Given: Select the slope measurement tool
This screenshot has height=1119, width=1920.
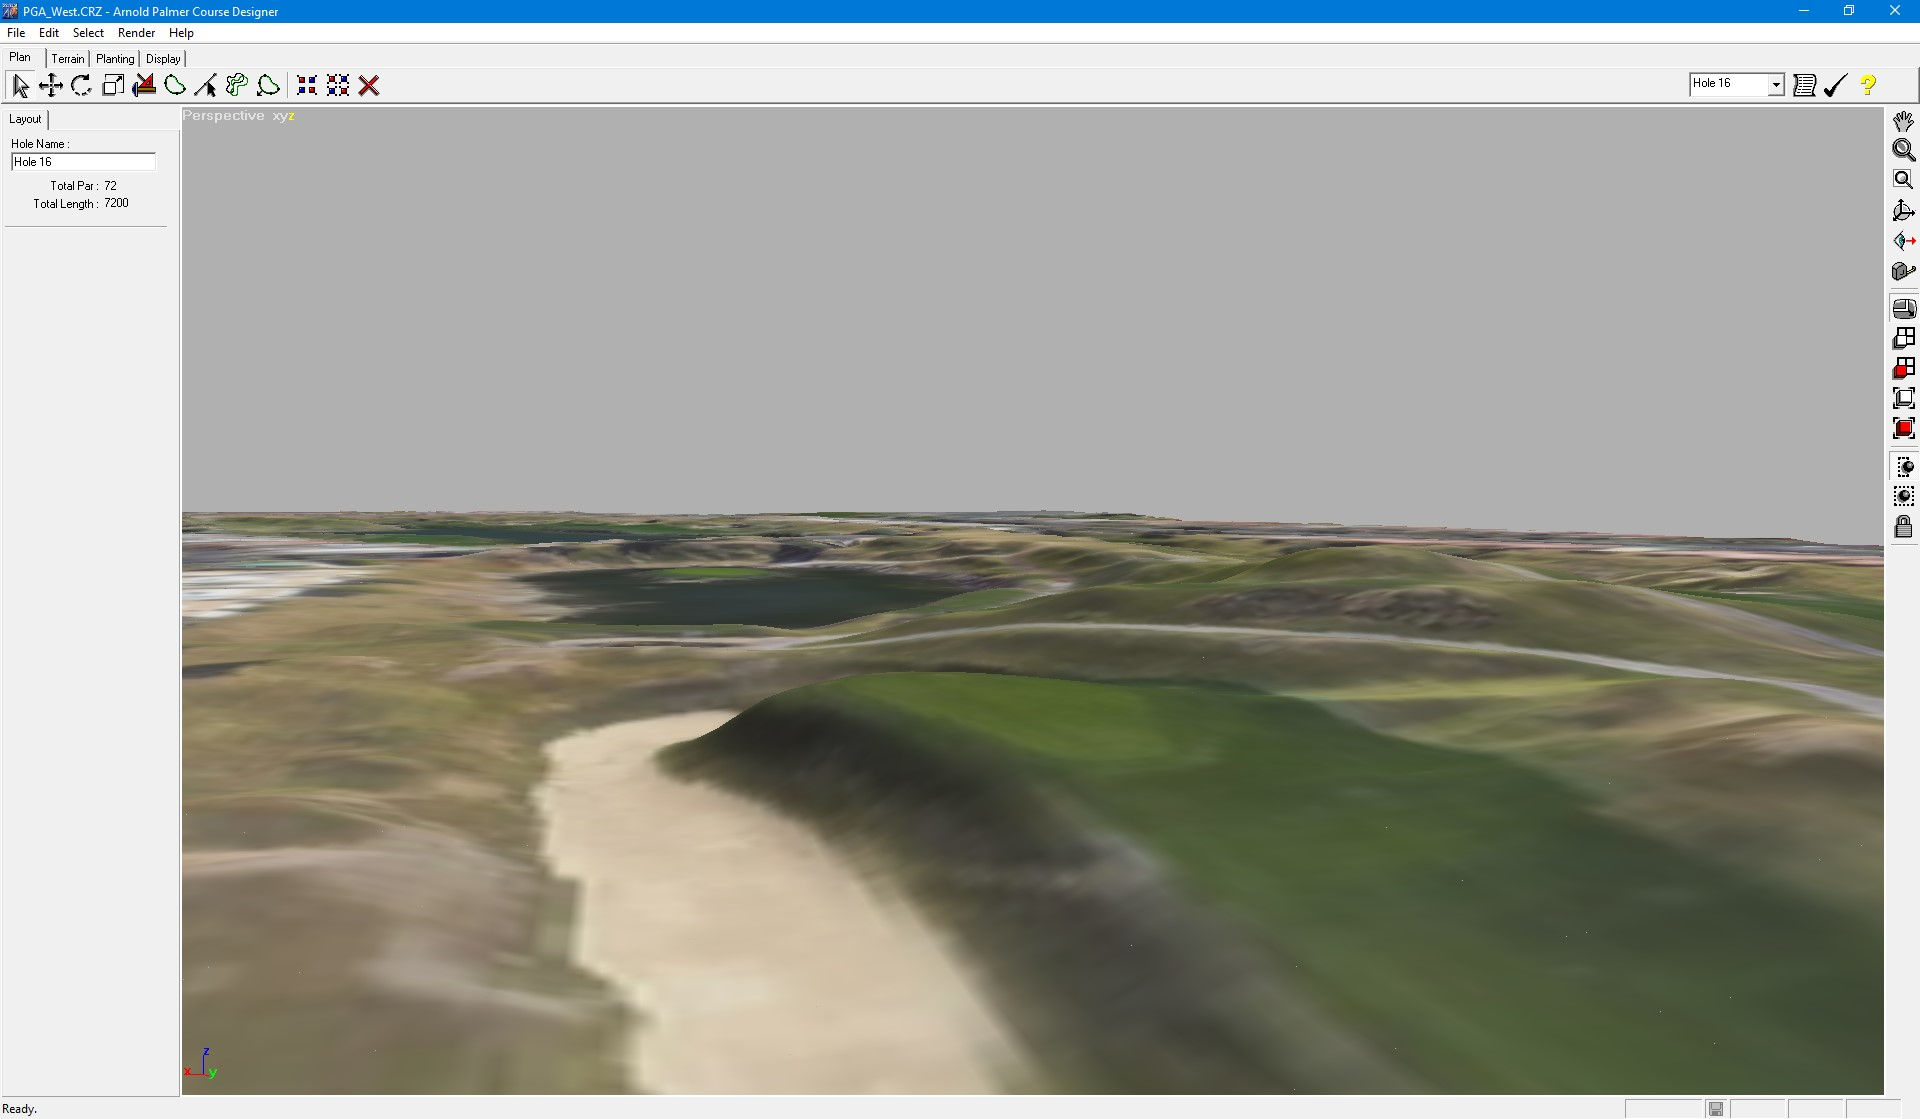Looking at the screenshot, I should click(x=143, y=85).
